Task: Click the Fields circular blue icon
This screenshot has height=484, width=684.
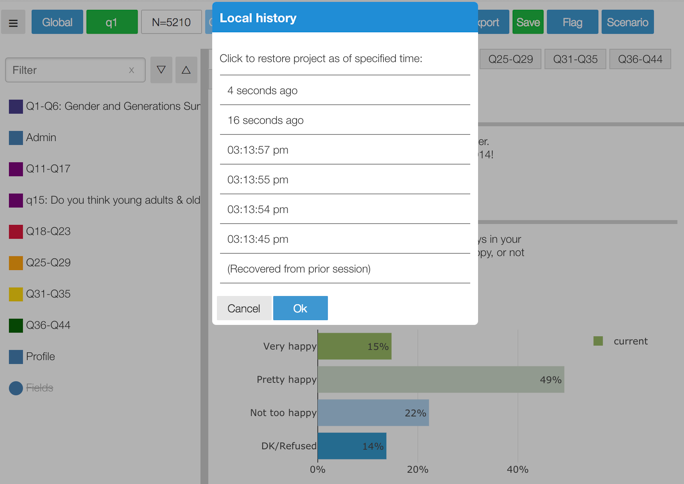Action: pyautogui.click(x=16, y=388)
